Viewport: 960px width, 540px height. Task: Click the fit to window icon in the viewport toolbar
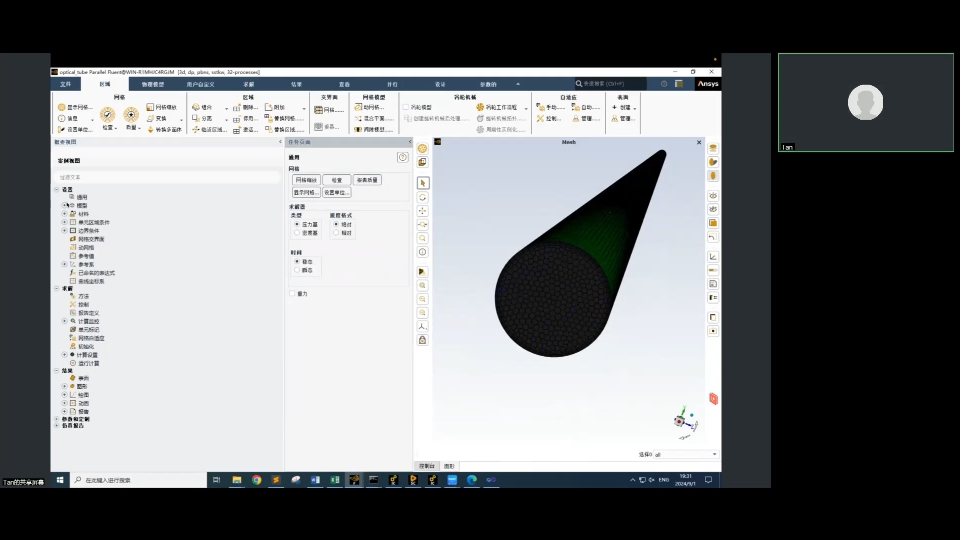tap(422, 285)
